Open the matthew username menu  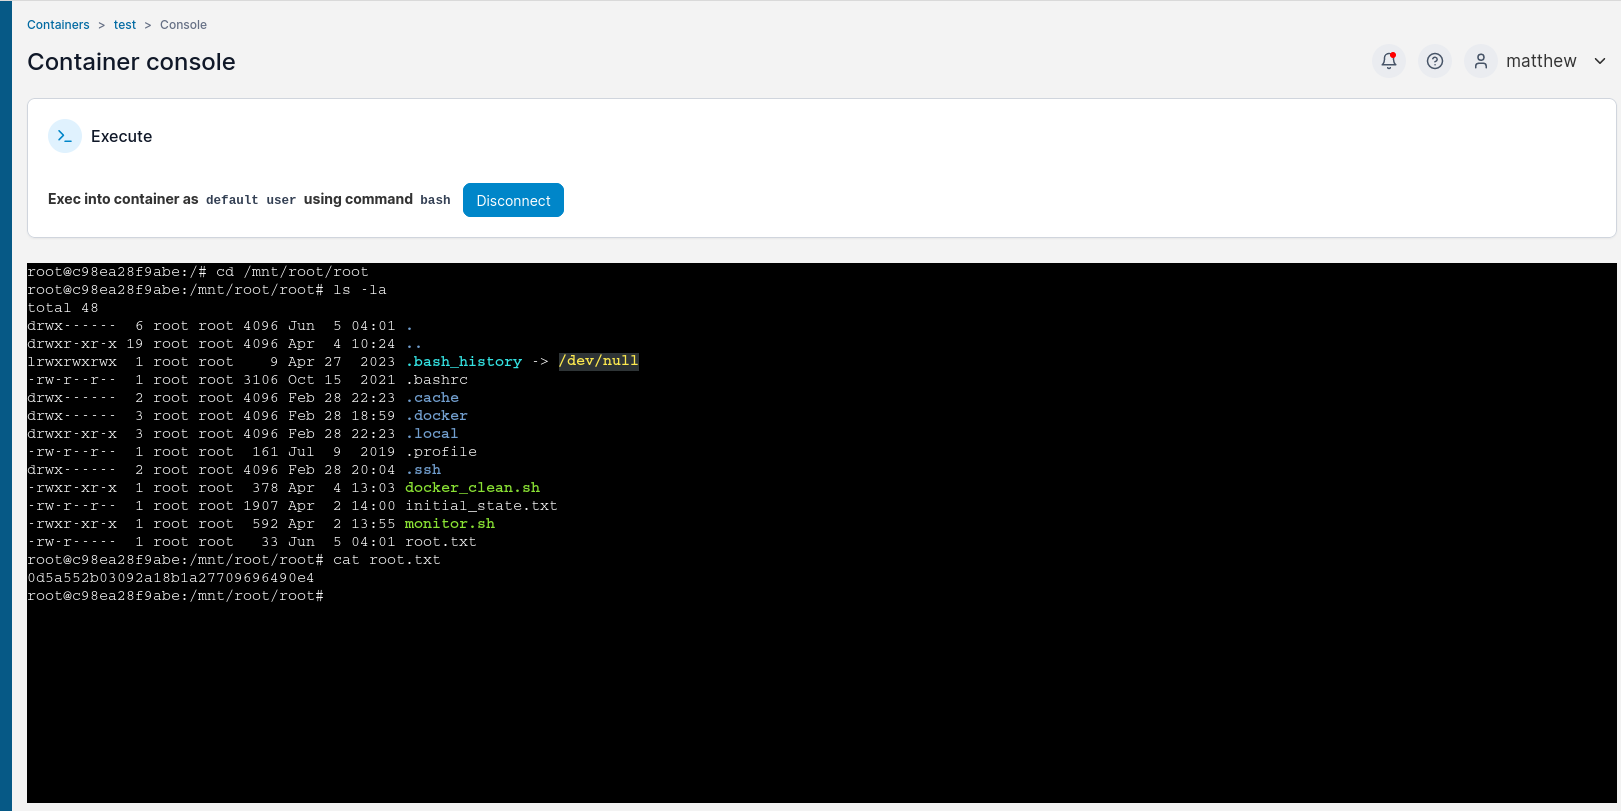[1540, 61]
